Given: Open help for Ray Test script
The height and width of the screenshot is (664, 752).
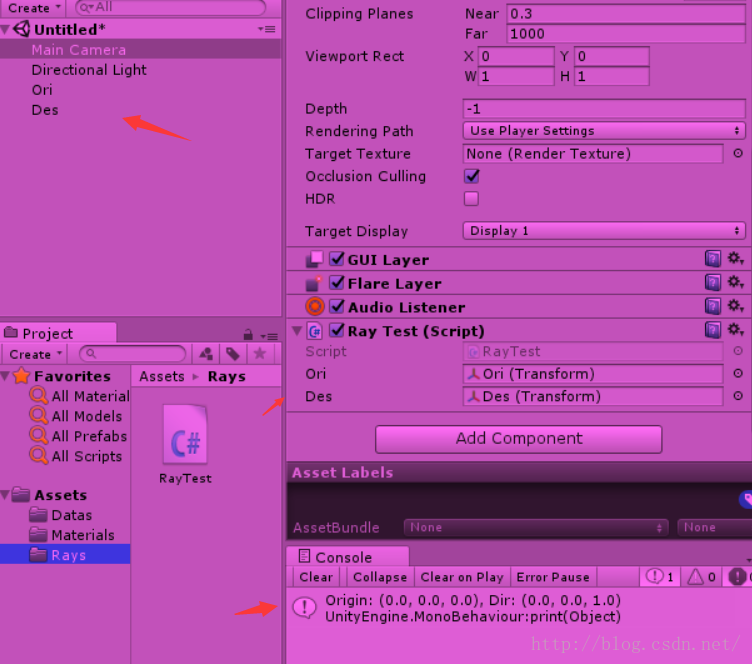Looking at the screenshot, I should [x=712, y=330].
